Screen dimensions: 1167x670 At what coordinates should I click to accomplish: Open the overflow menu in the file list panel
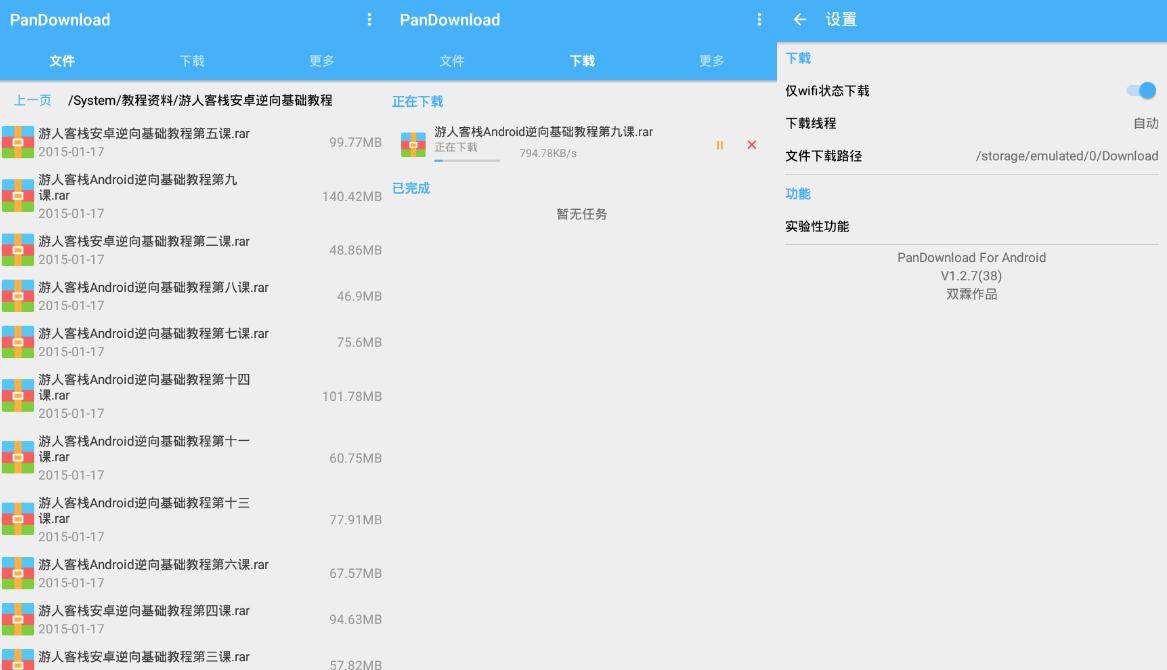click(x=369, y=20)
